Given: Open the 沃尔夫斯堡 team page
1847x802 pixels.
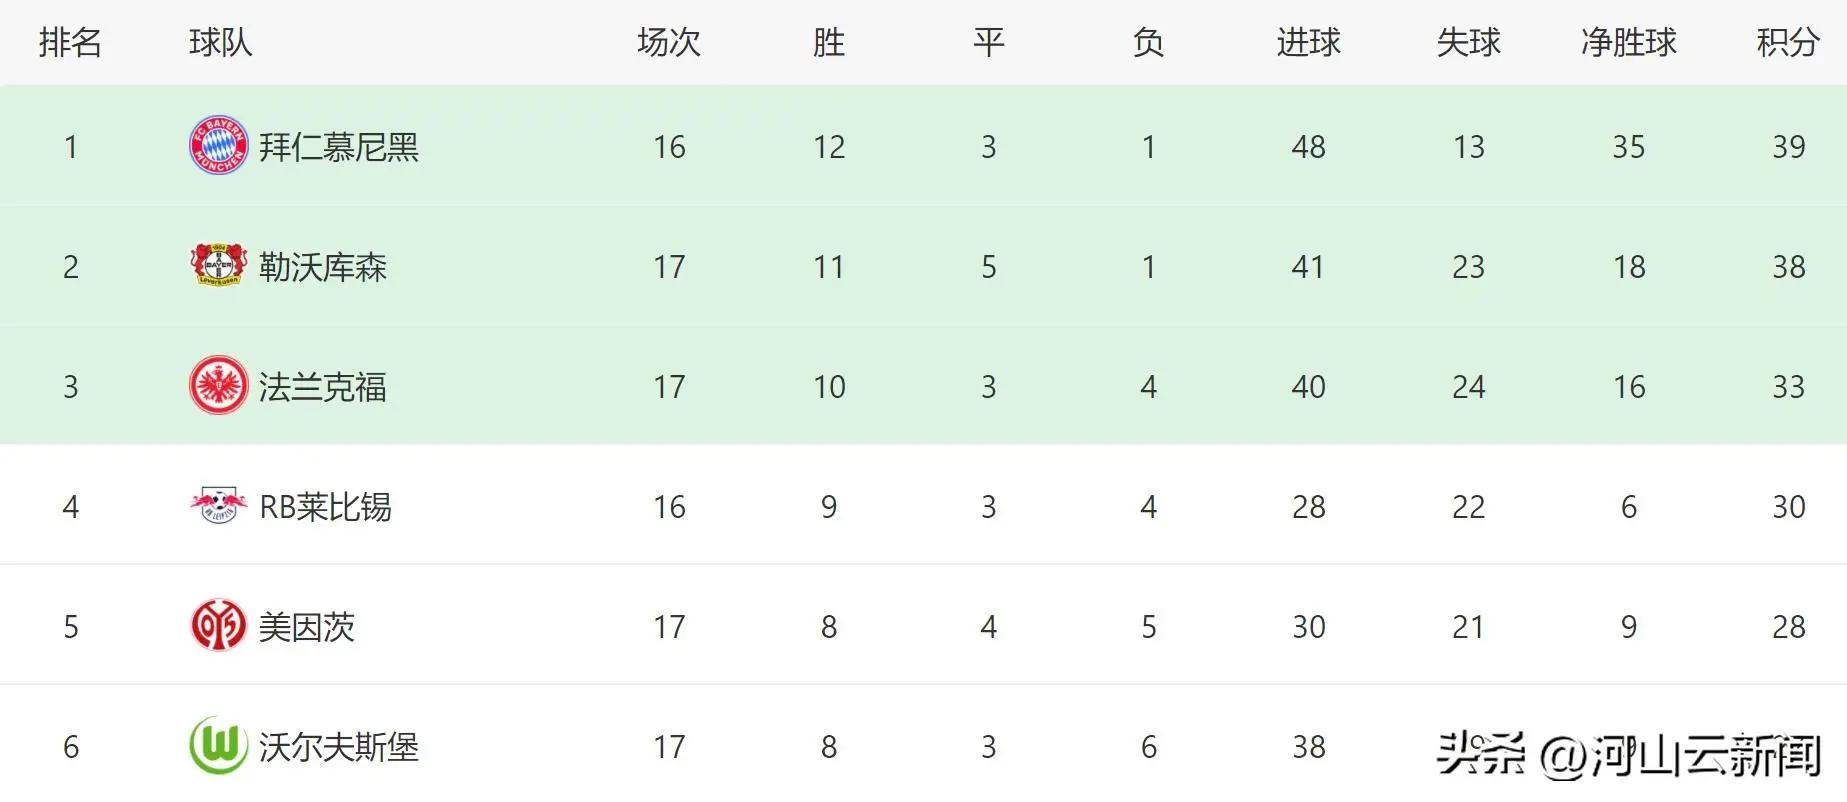Looking at the screenshot, I should (x=339, y=747).
